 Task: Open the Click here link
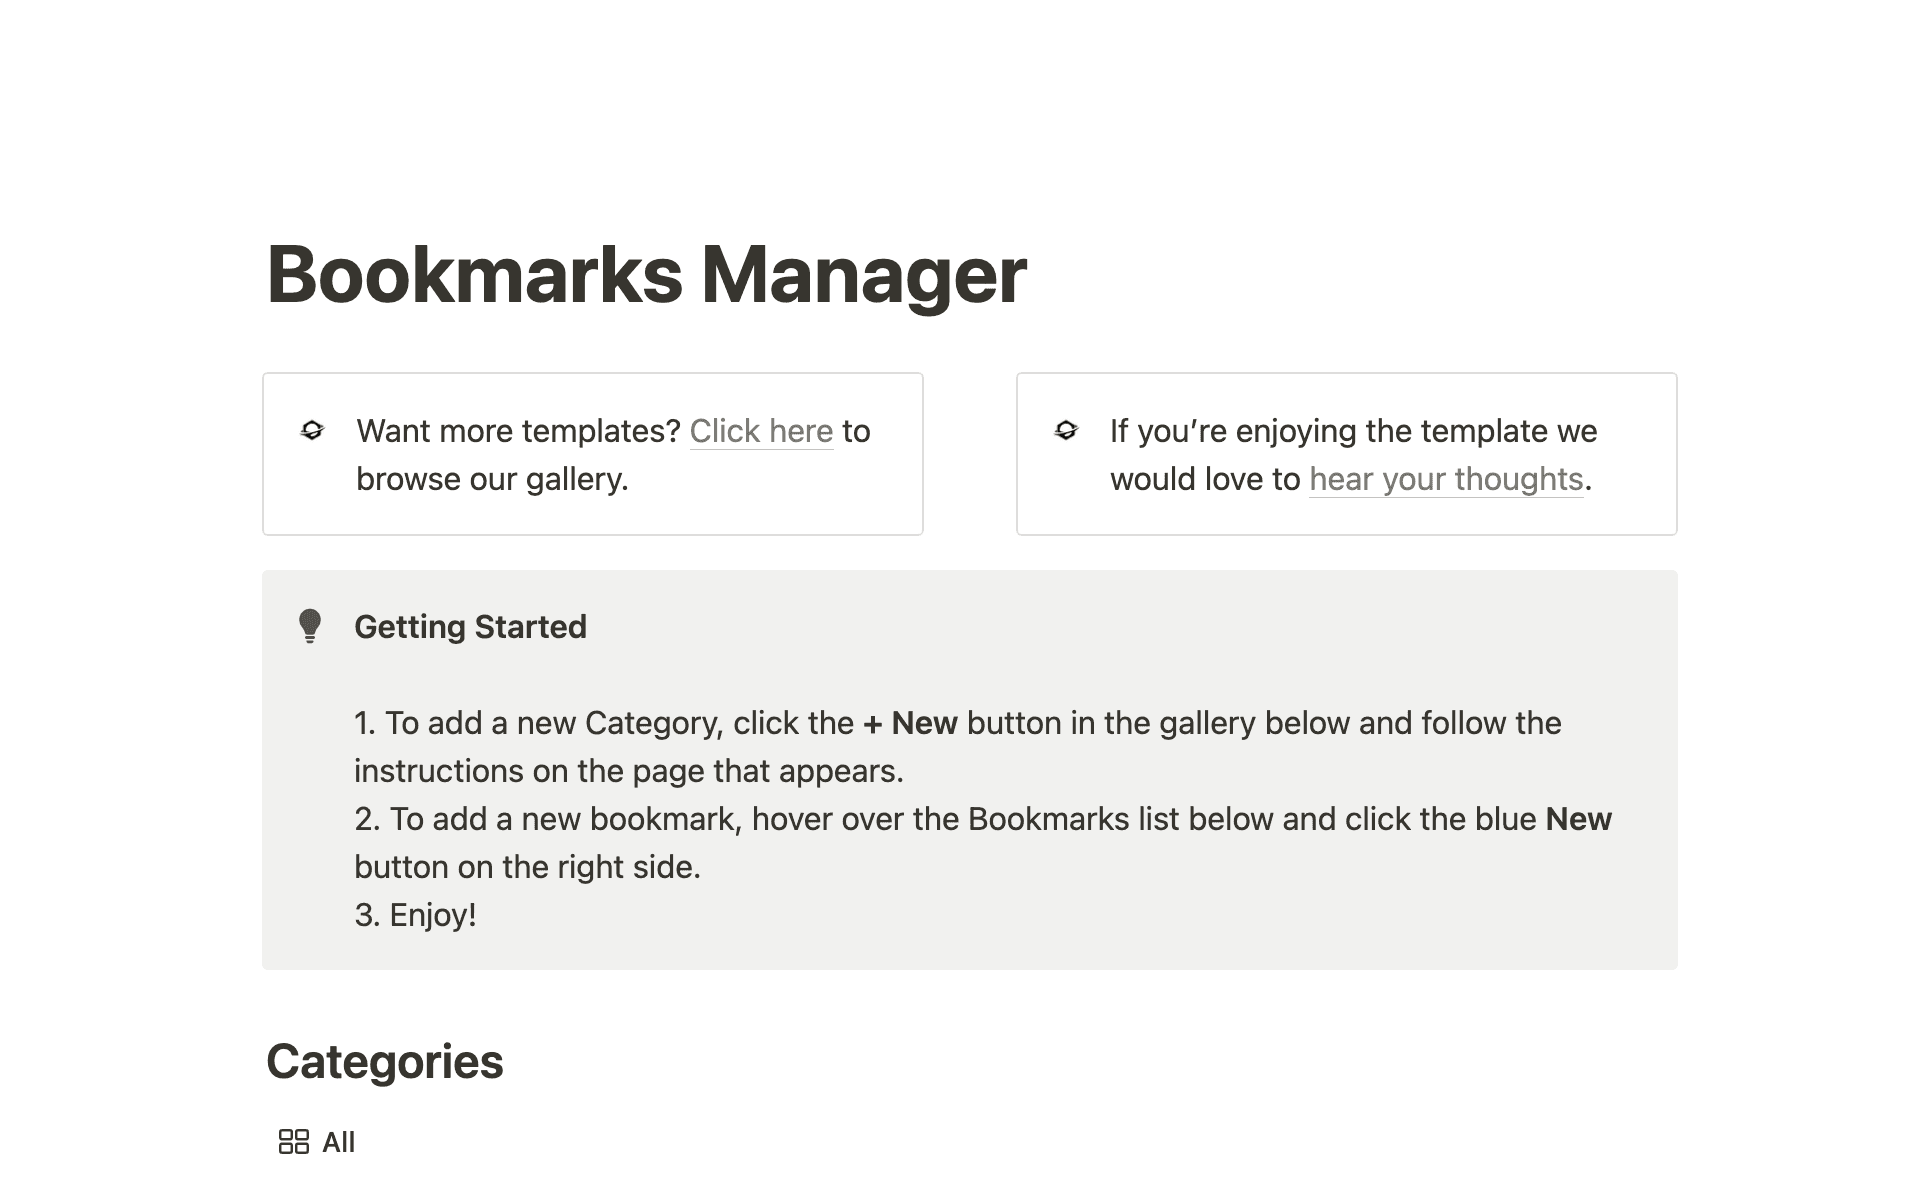click(761, 431)
